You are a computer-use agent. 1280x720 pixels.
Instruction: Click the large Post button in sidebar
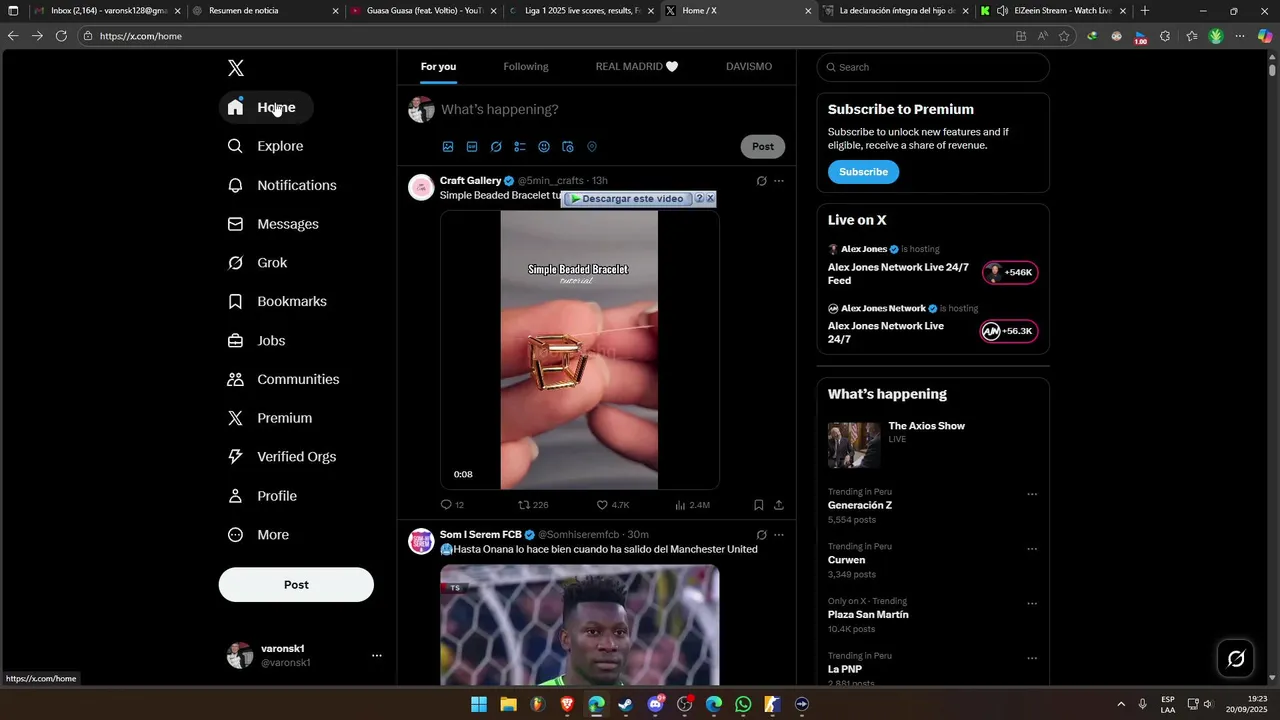click(296, 585)
